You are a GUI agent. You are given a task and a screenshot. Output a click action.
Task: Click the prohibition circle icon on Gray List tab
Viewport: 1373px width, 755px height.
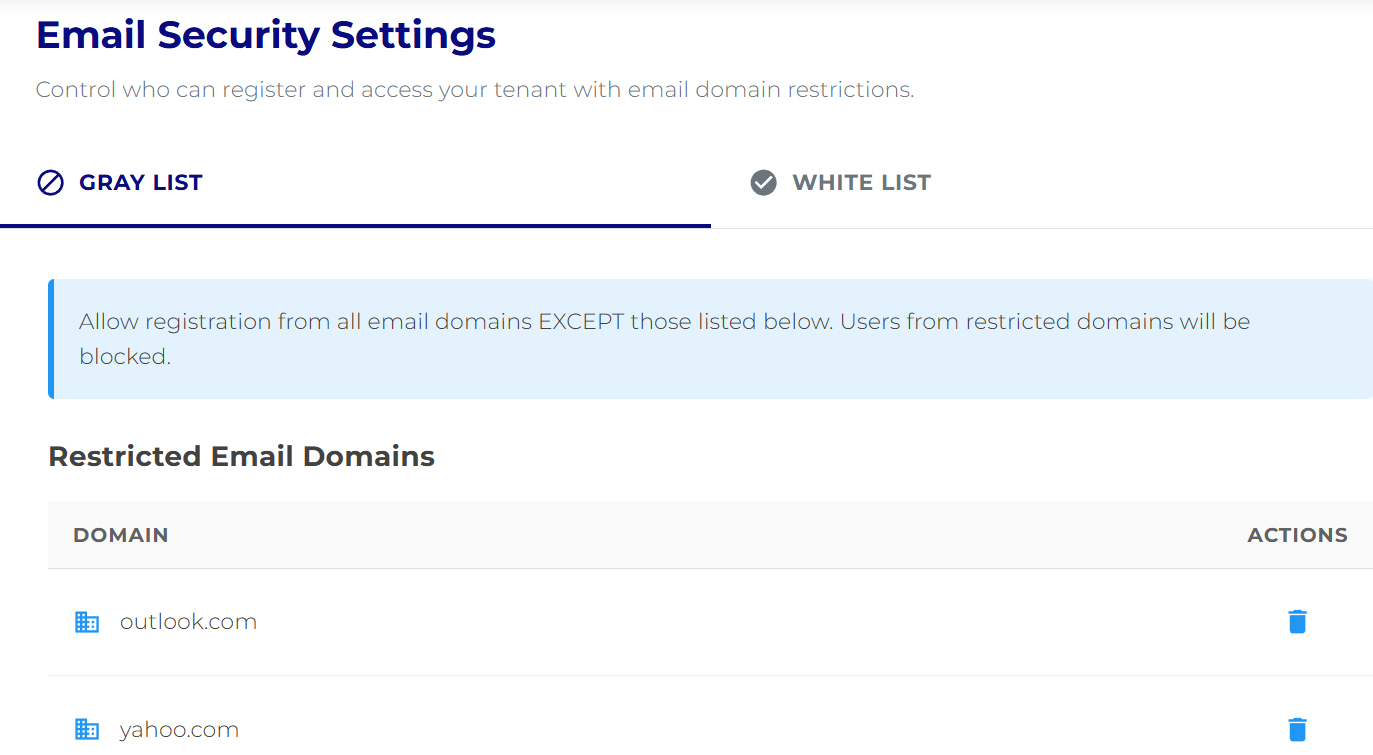[x=49, y=182]
